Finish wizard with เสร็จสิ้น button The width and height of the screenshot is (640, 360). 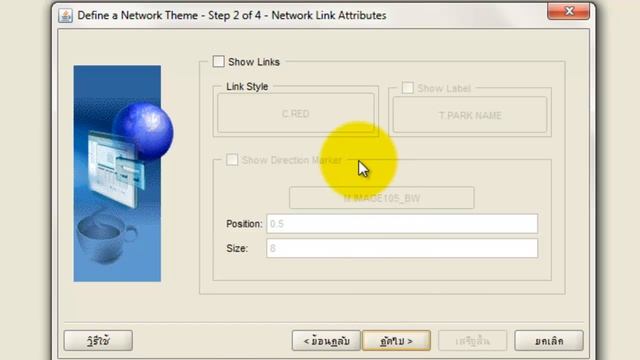pos(473,340)
